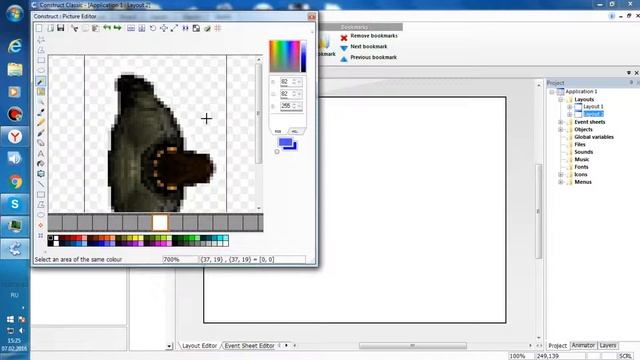640x360 pixels.
Task: Click the green Redo arrow
Action: 118,28
